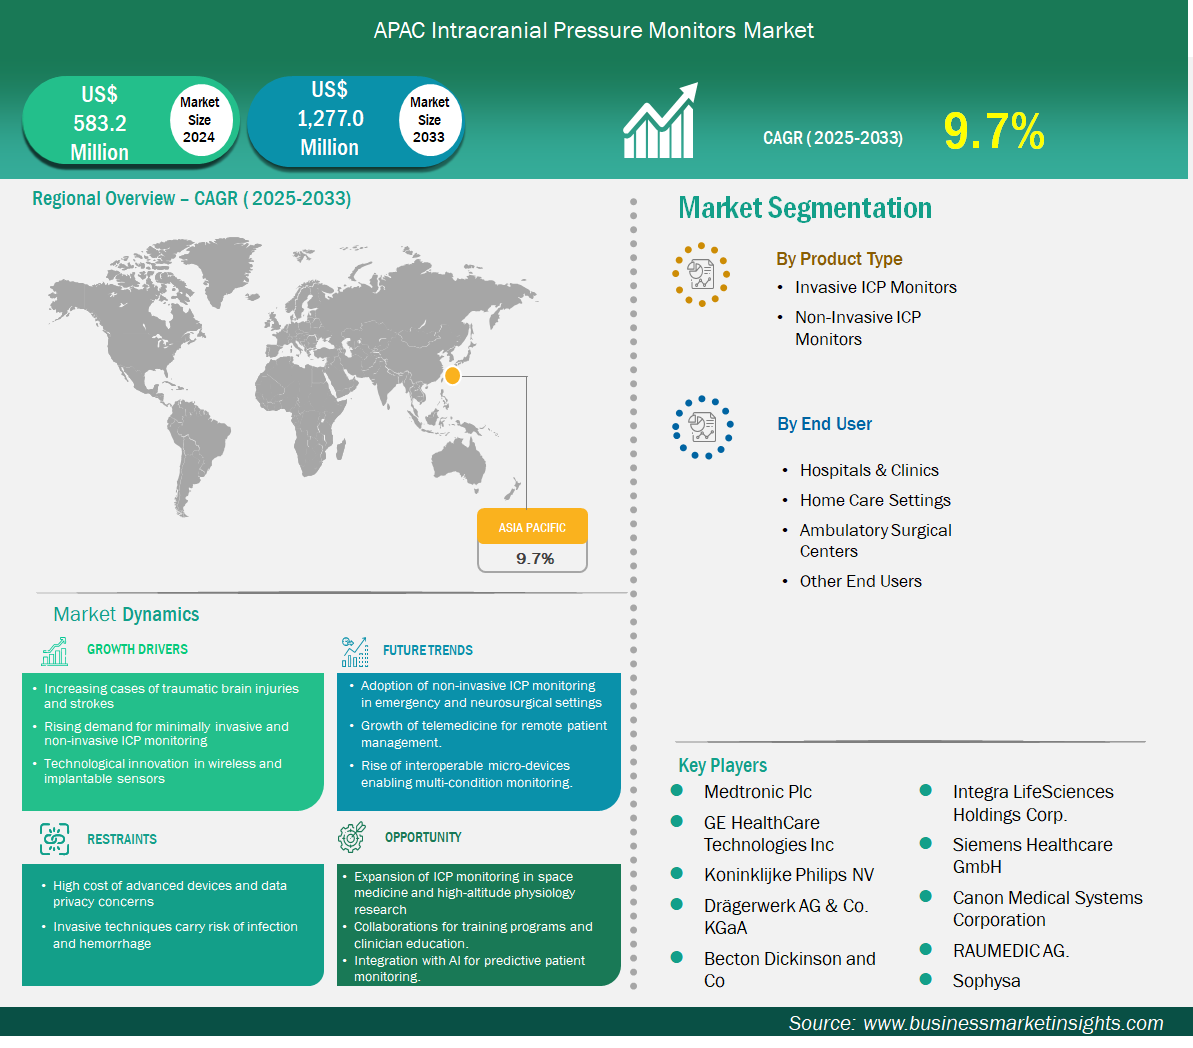Click the Restraints broken-link icon
1193x1048 pixels.
(55, 839)
